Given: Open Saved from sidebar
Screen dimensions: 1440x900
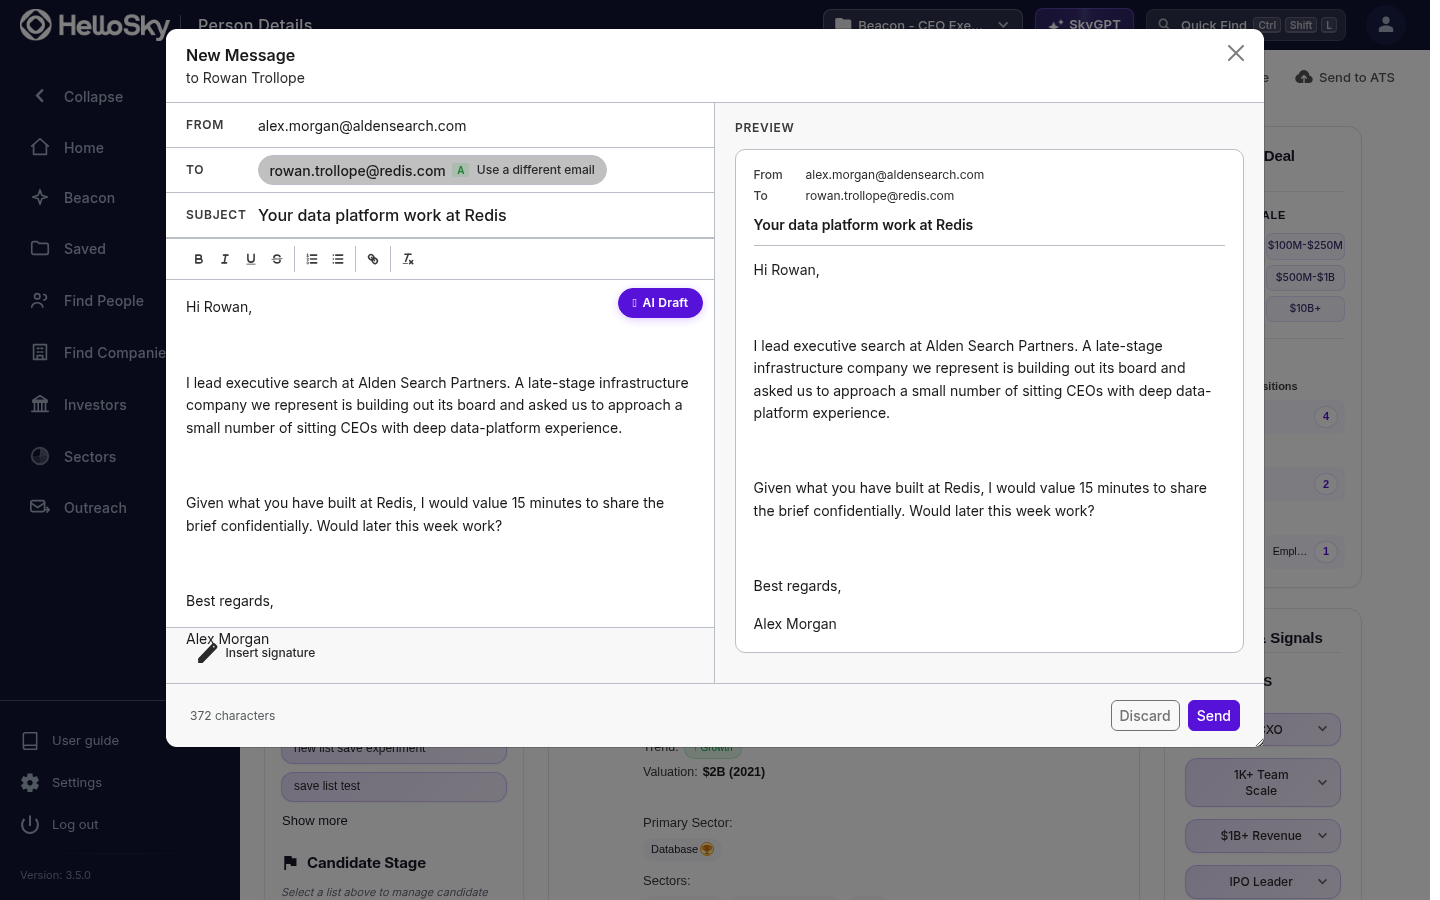Looking at the screenshot, I should (x=68, y=249).
